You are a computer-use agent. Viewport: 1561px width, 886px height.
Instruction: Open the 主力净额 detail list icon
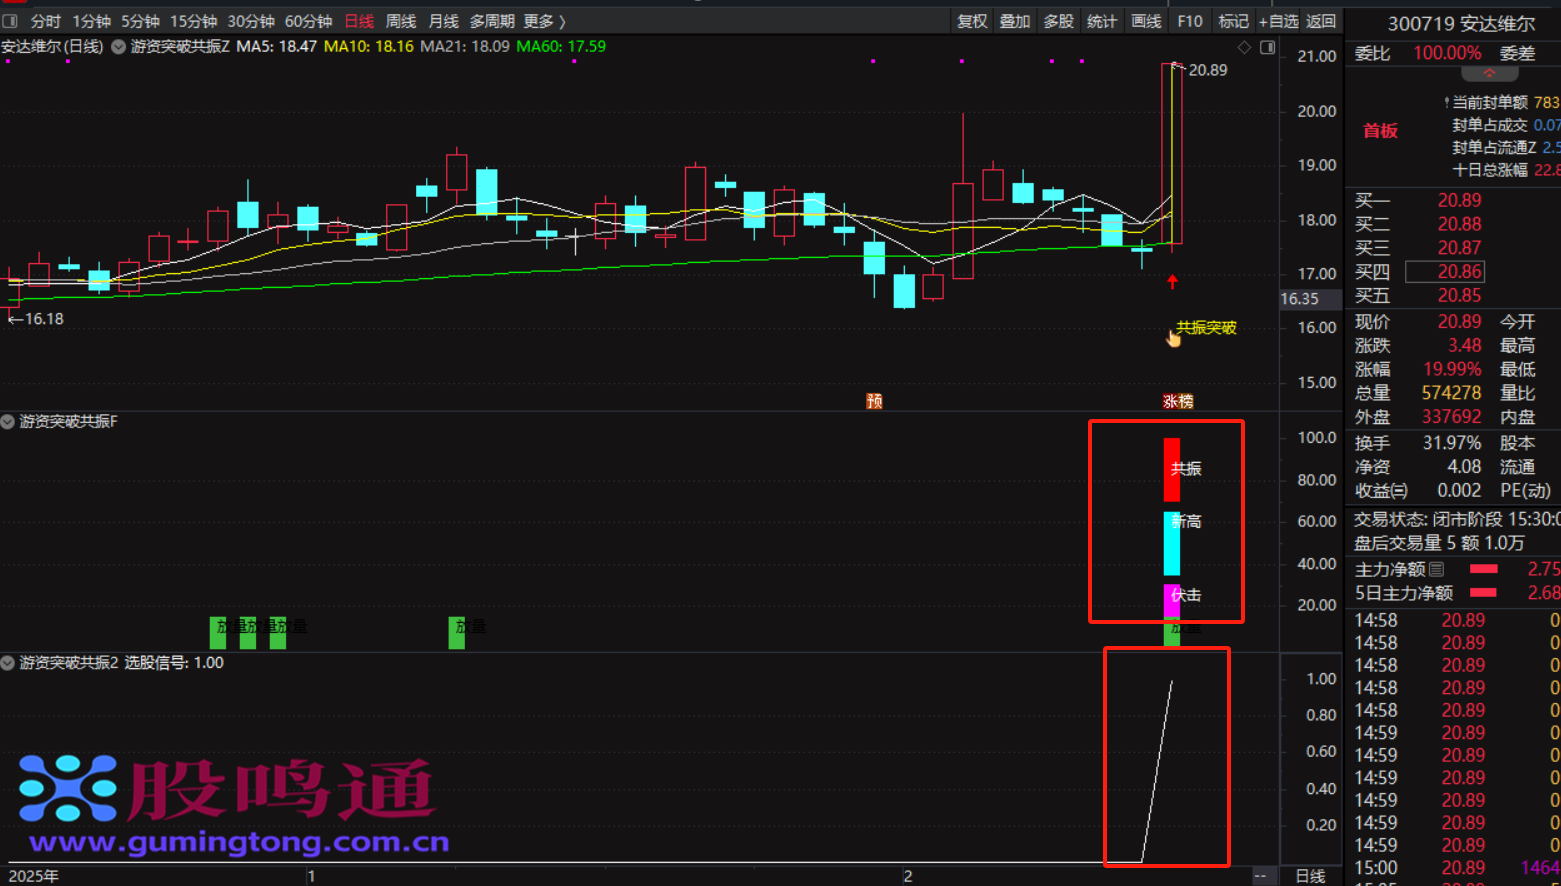tap(1437, 569)
